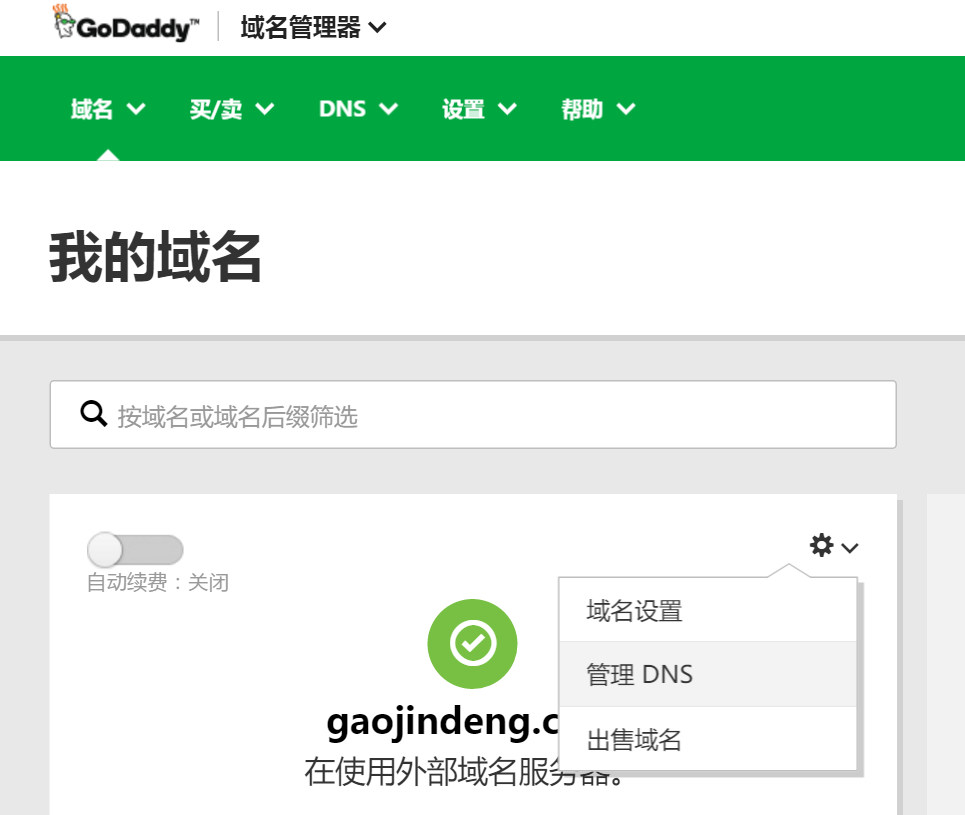Click the 在使用外部域名服务器 status text

click(463, 772)
